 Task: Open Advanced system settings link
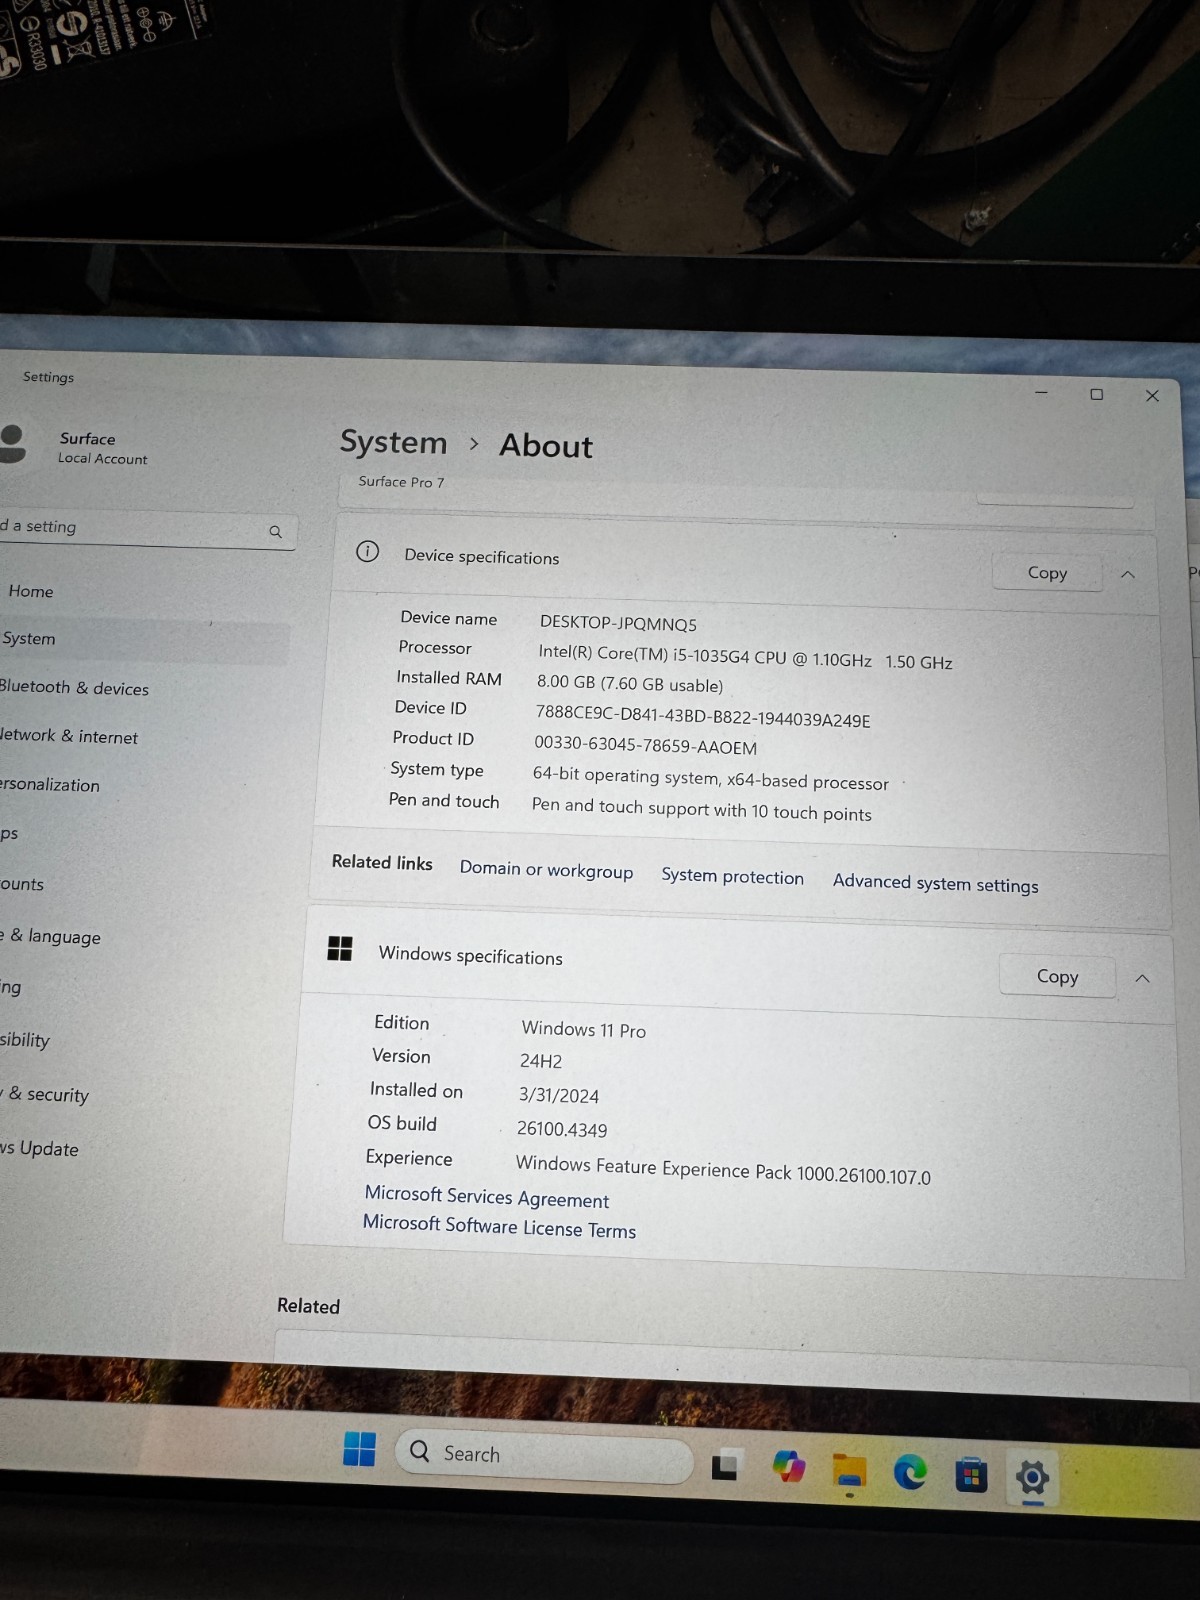935,883
